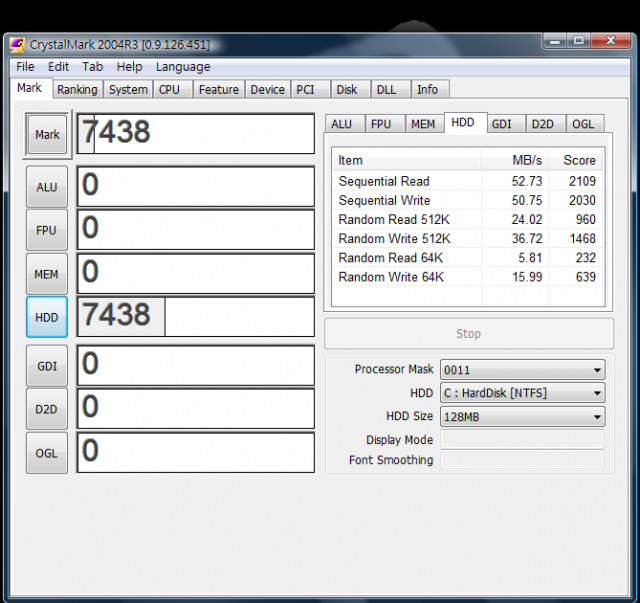The height and width of the screenshot is (603, 640).
Task: Open the D2D results sub-tab
Action: click(x=546, y=124)
